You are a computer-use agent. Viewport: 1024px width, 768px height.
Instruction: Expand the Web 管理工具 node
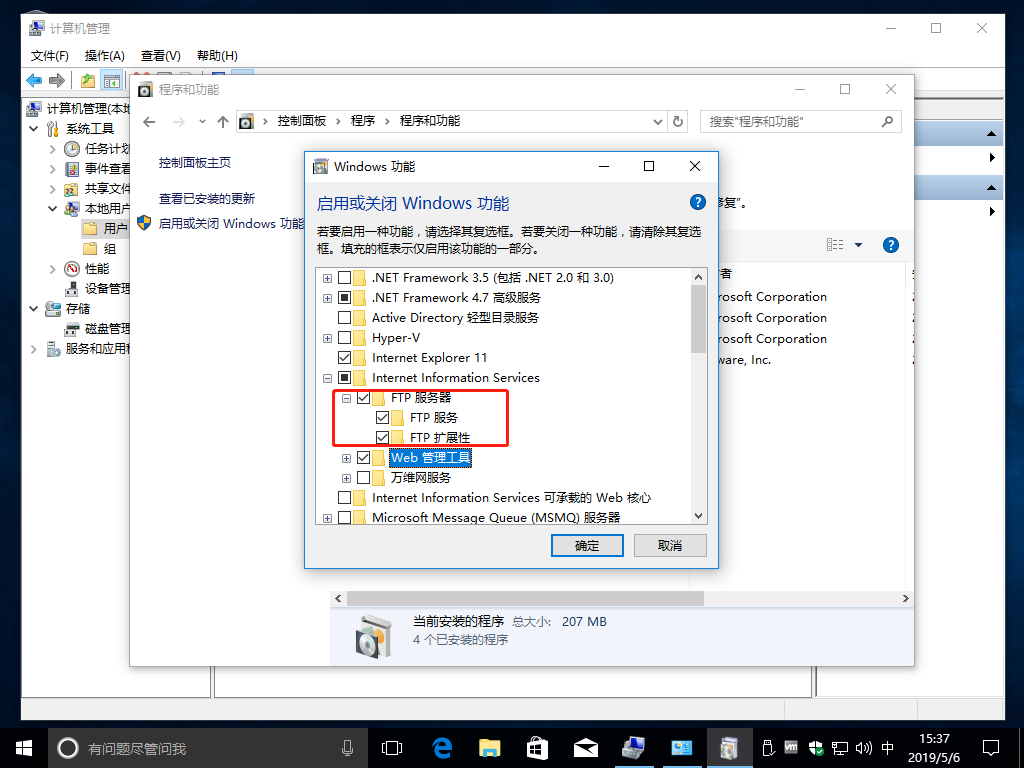pos(347,458)
